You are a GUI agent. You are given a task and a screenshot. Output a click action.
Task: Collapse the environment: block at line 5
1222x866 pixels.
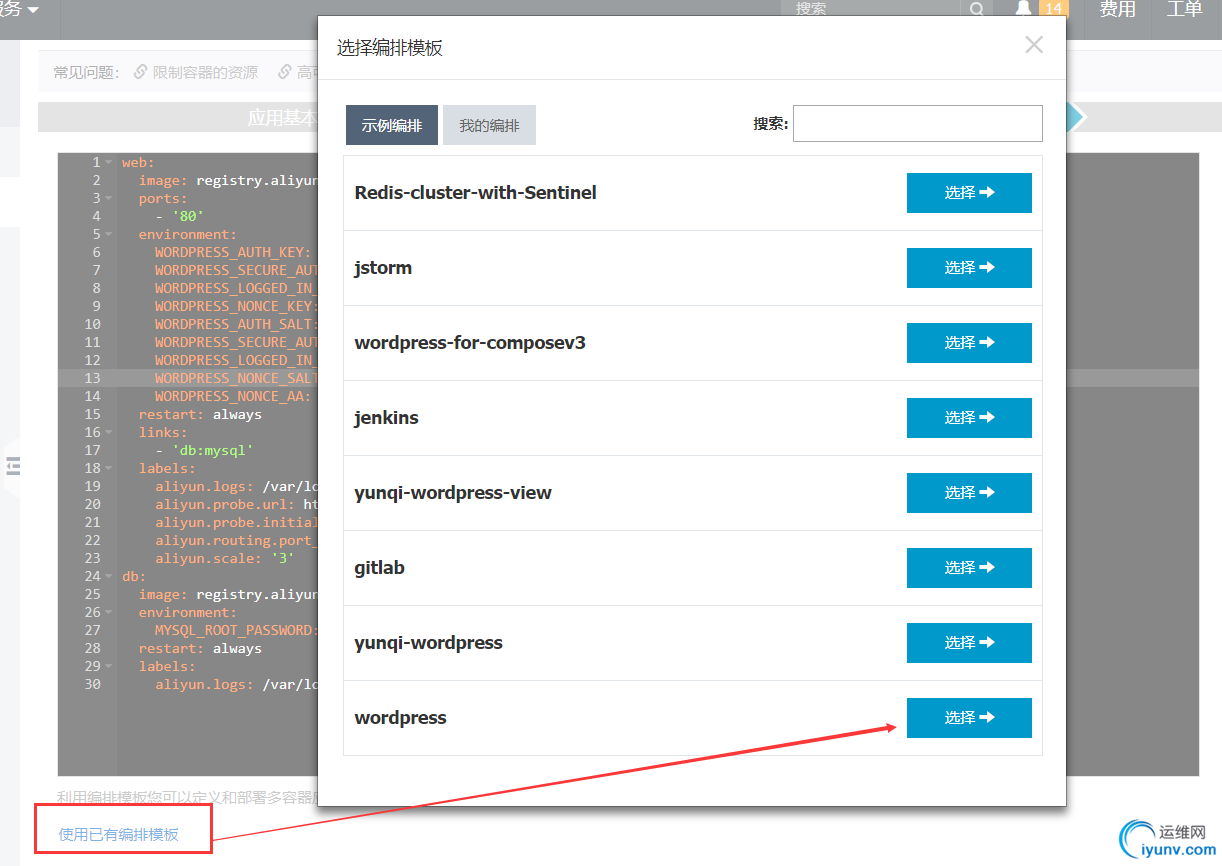pos(109,234)
